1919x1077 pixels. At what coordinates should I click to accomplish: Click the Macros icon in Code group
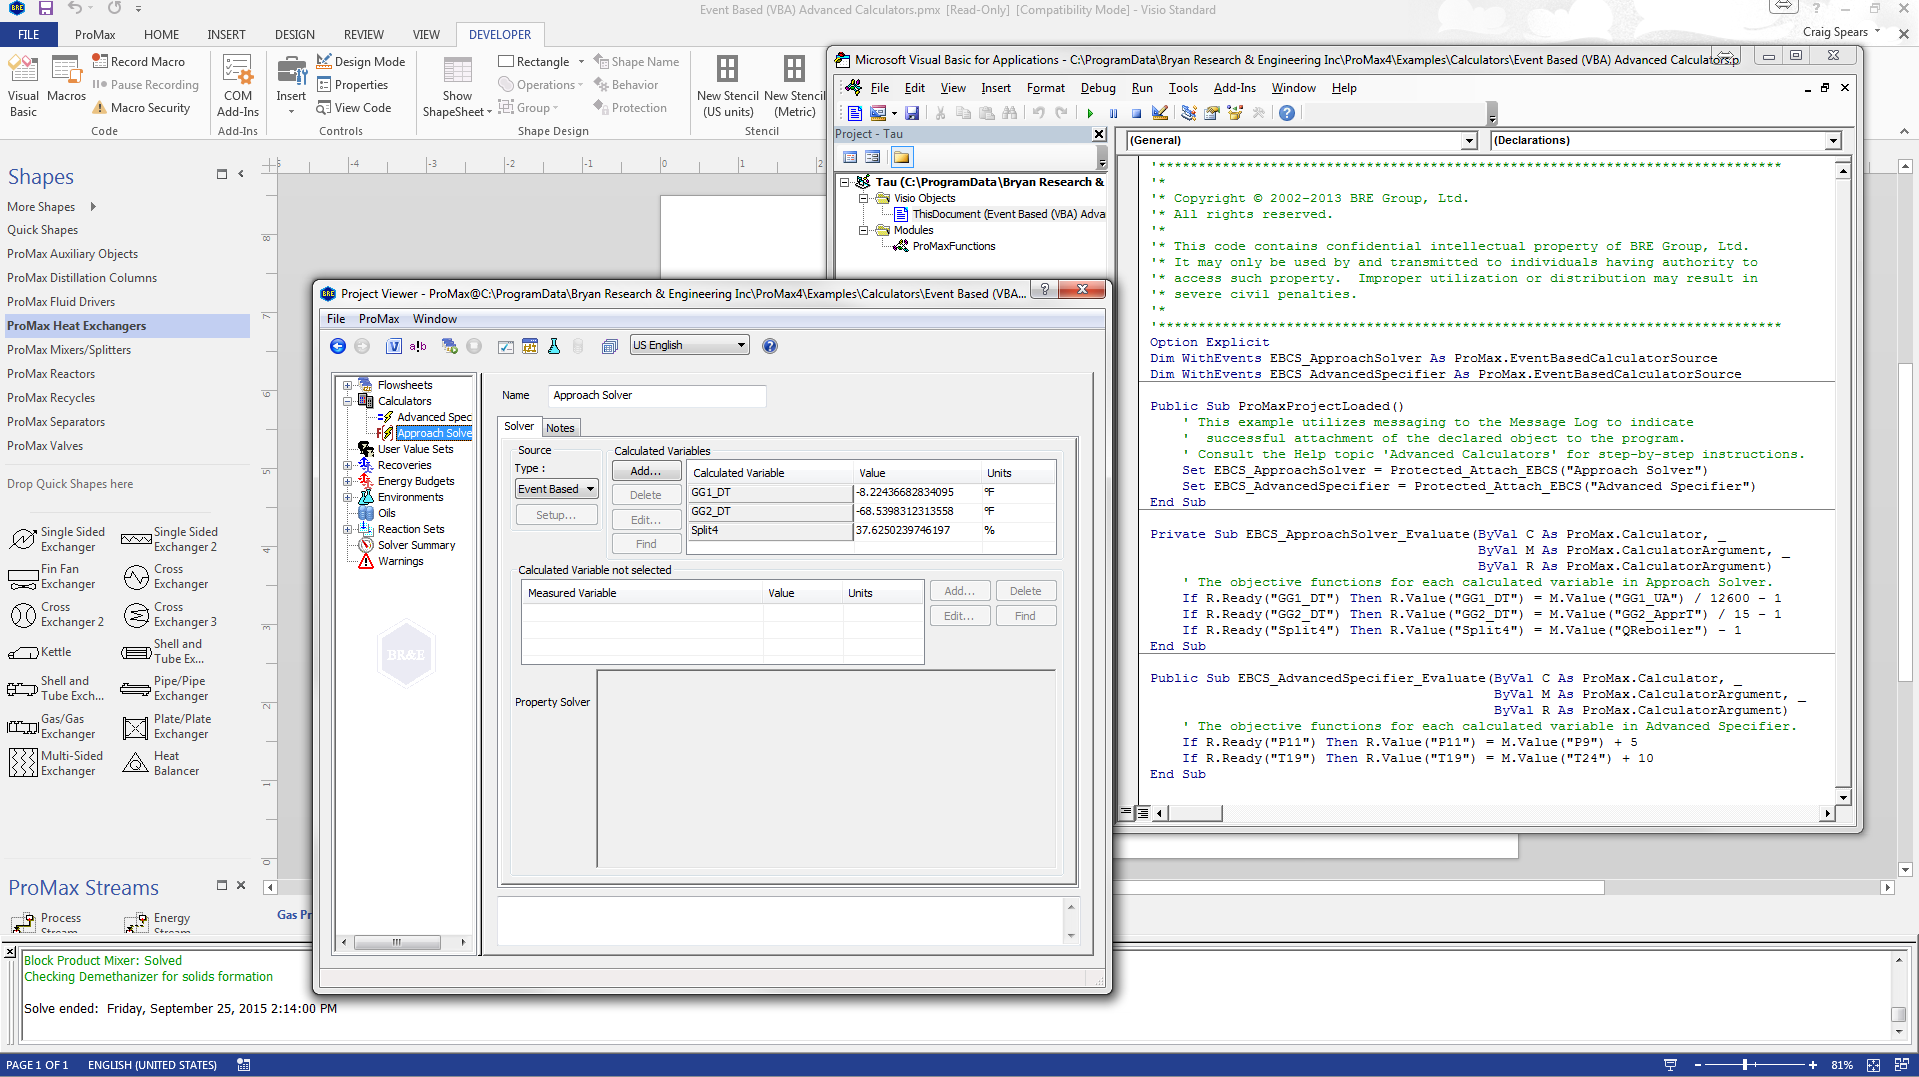click(66, 80)
